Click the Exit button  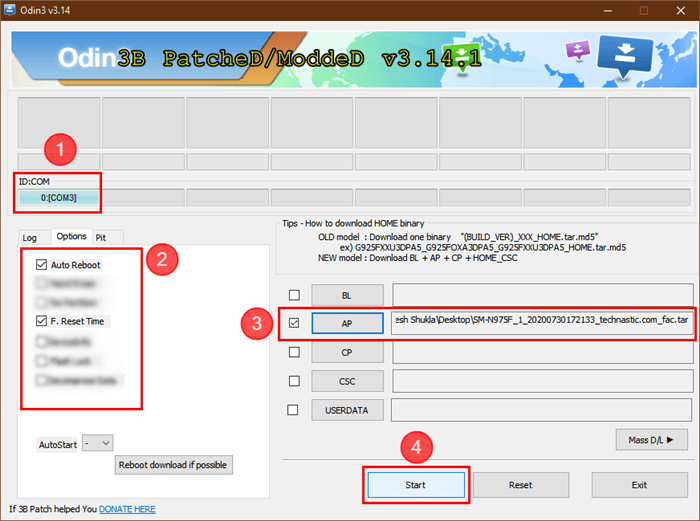(639, 485)
